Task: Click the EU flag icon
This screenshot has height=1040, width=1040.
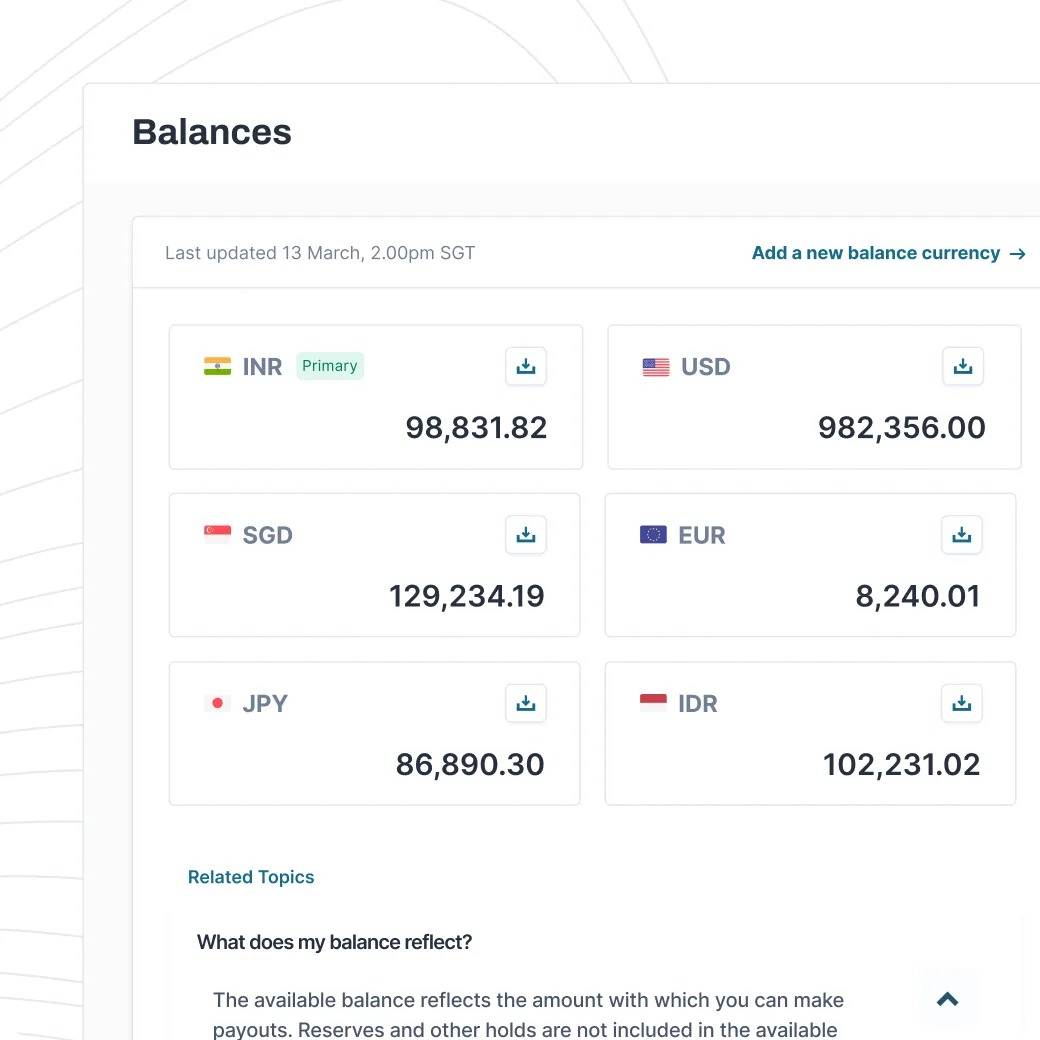Action: click(653, 535)
